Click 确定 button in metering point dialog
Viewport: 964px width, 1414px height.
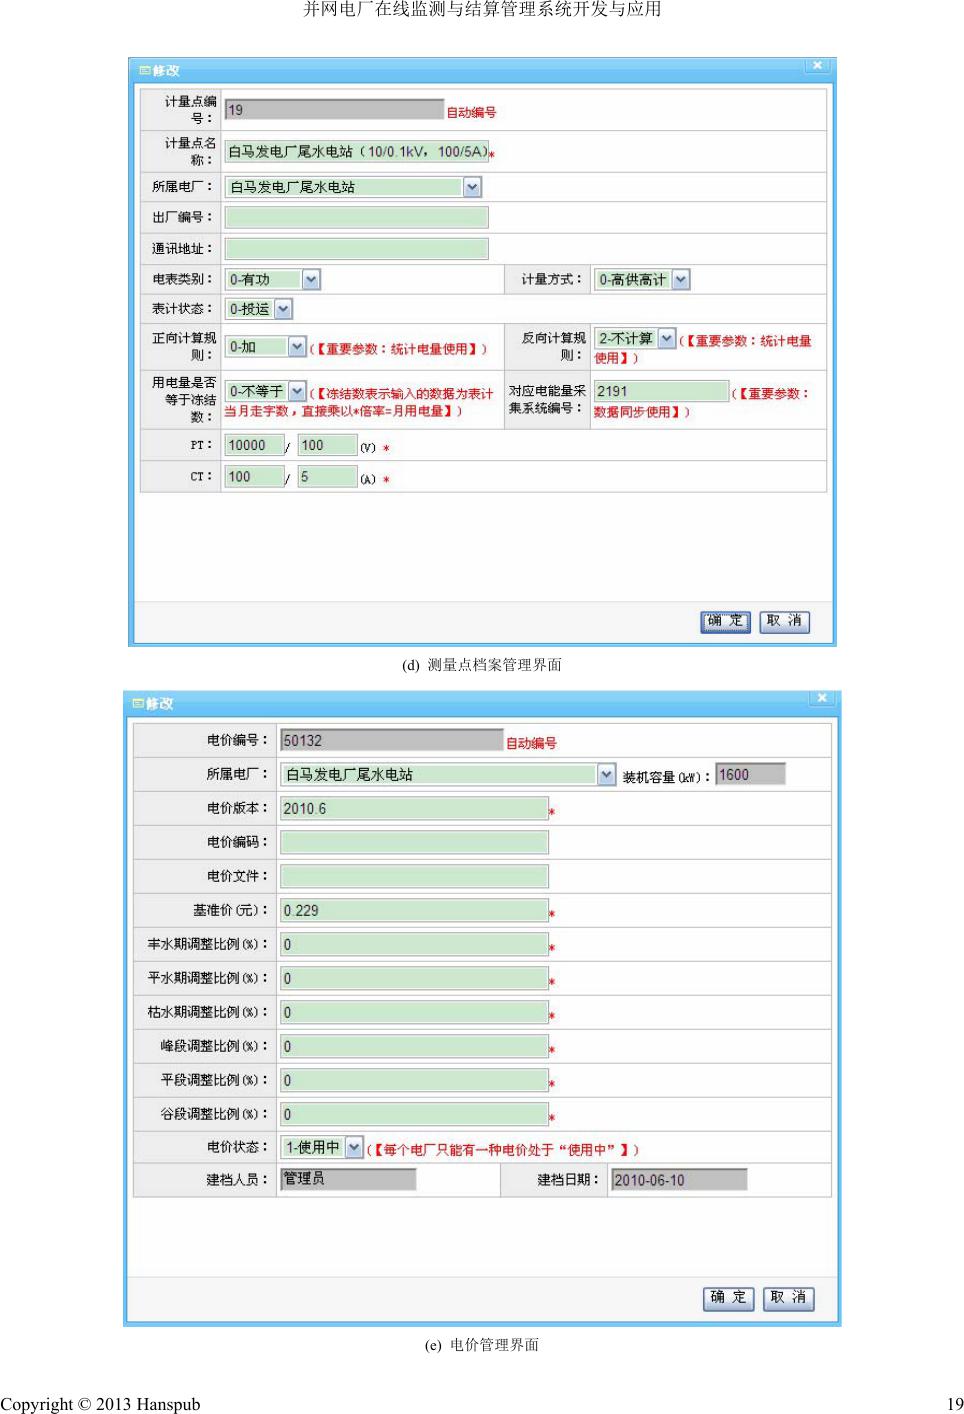[725, 621]
